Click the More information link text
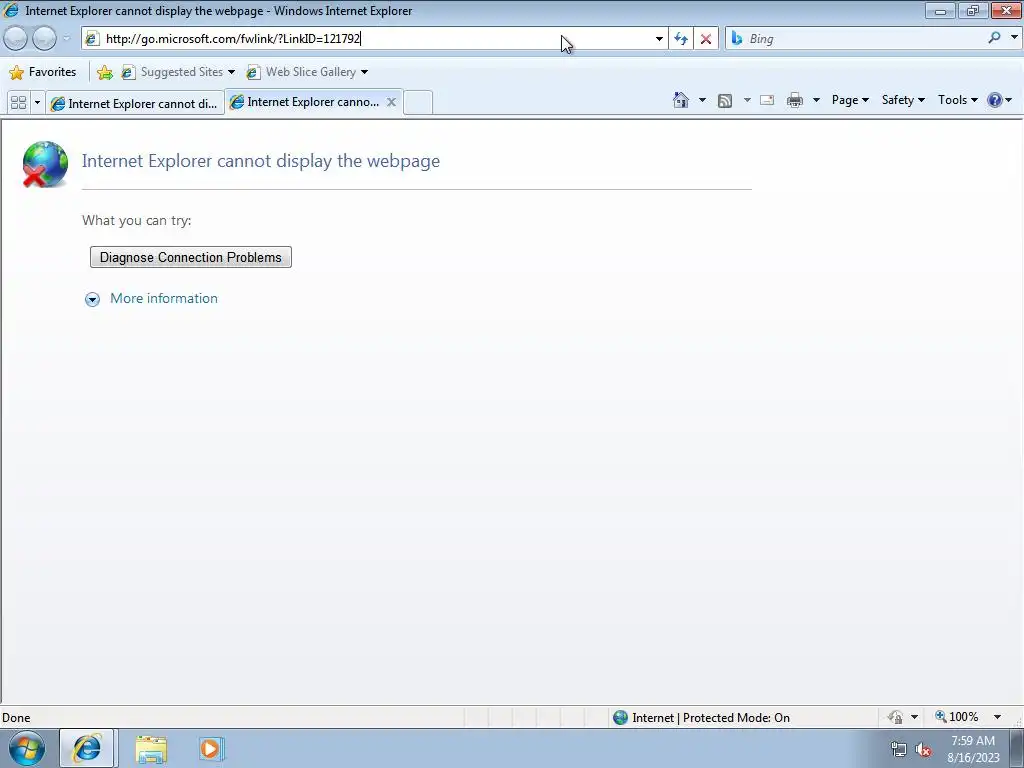 point(164,298)
